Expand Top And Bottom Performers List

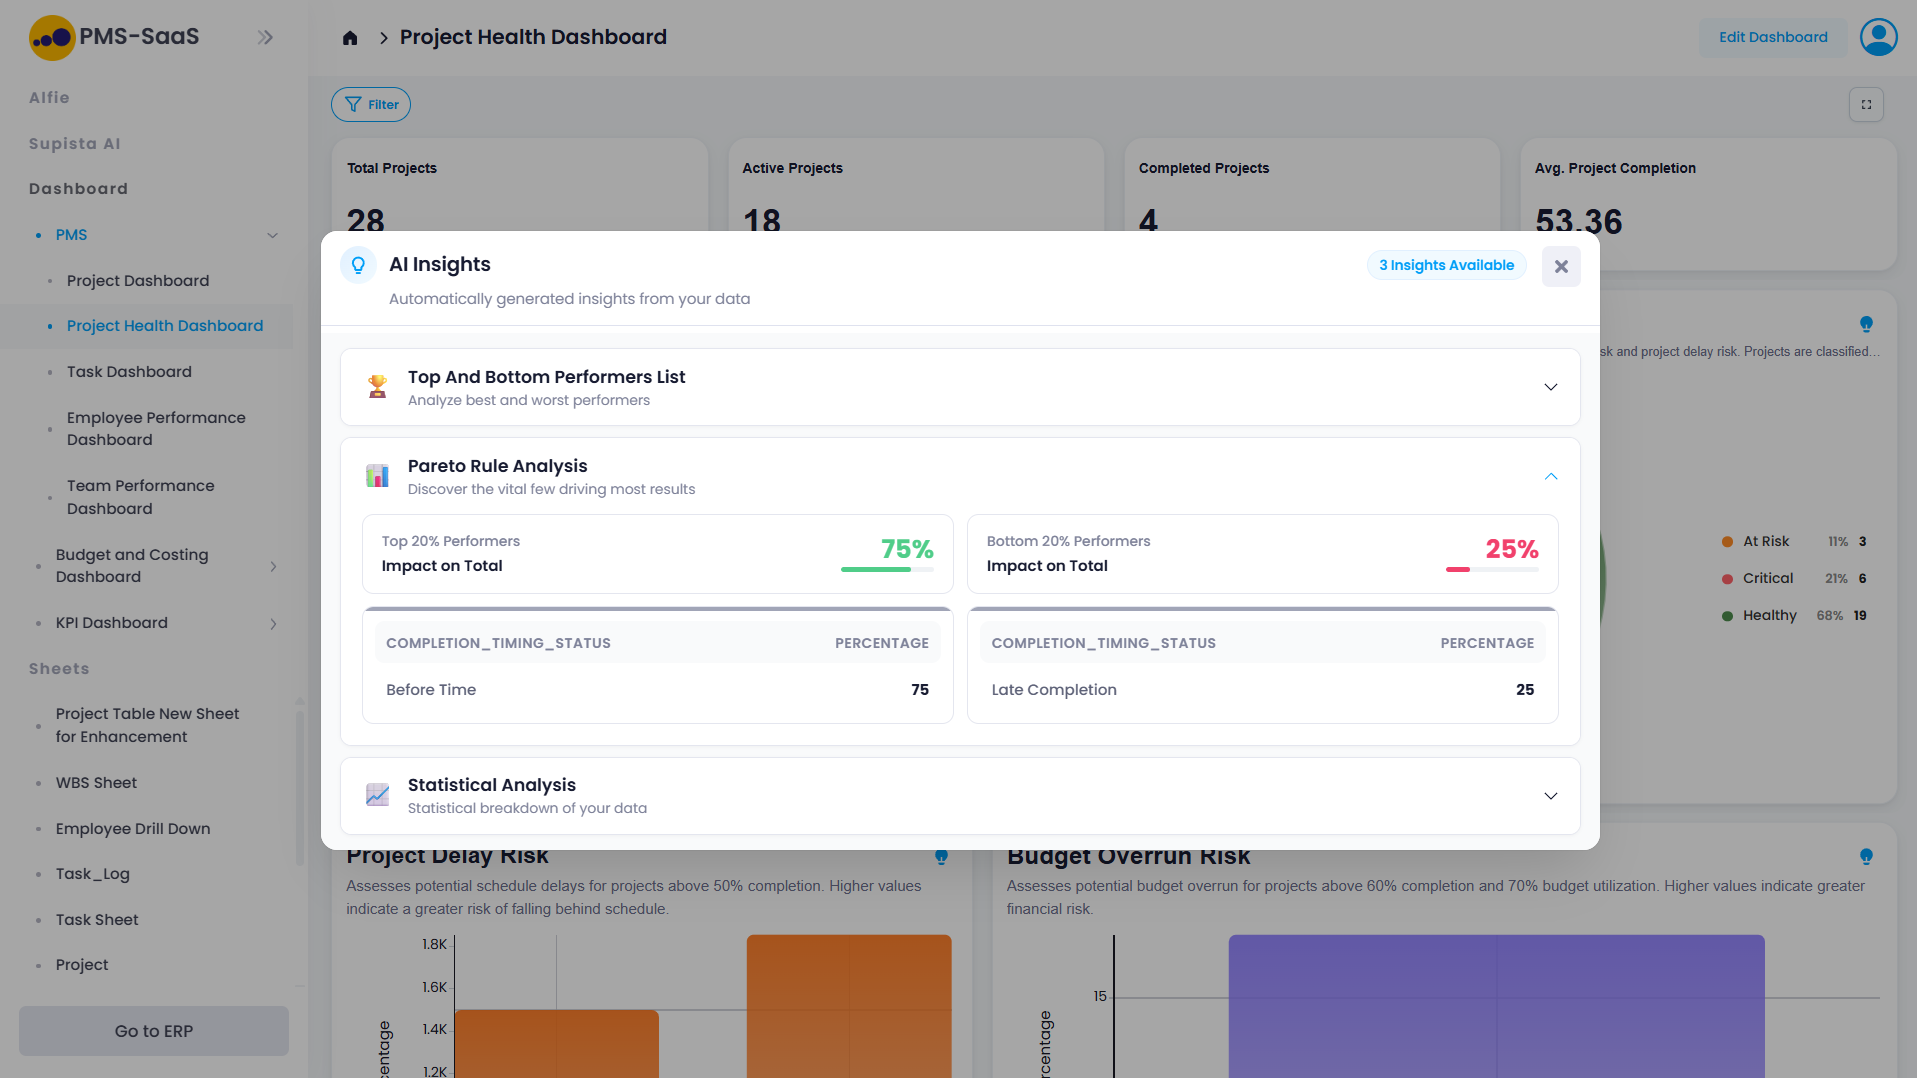pos(1550,387)
